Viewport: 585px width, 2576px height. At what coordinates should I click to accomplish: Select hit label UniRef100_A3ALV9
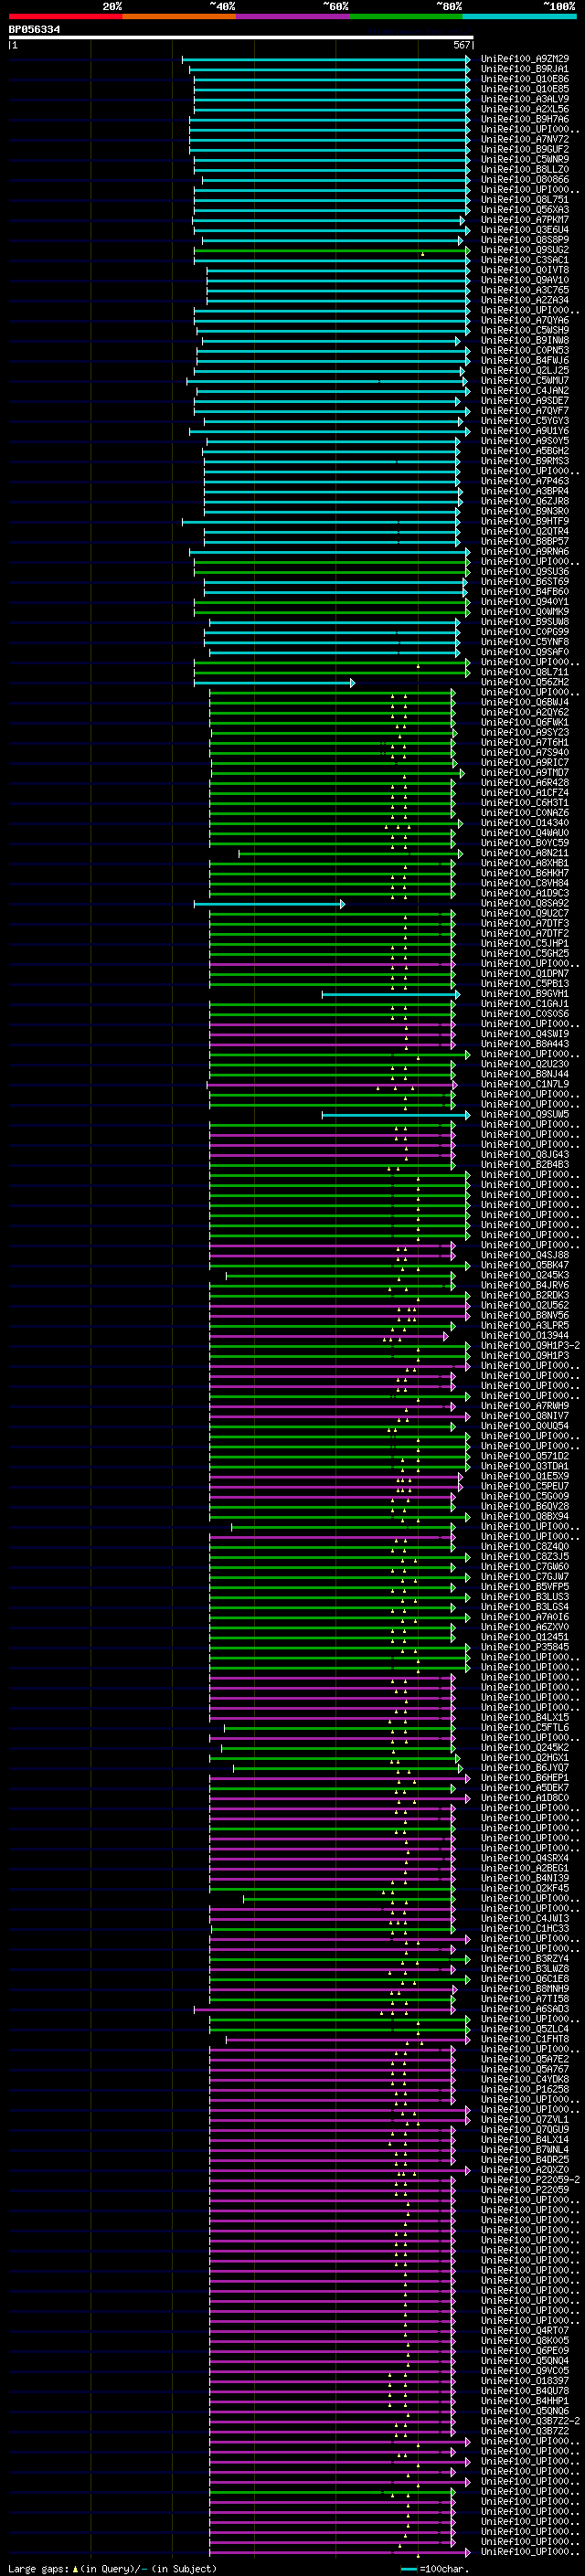click(525, 99)
